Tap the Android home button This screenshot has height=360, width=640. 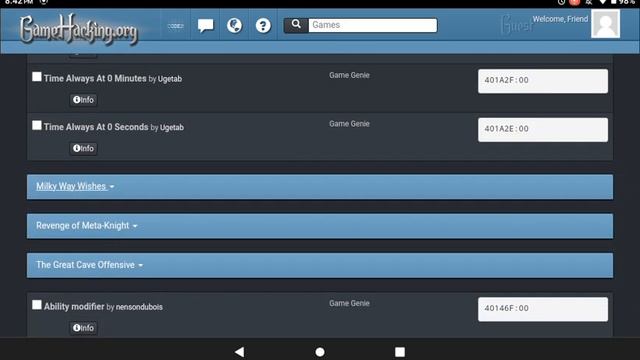point(320,352)
